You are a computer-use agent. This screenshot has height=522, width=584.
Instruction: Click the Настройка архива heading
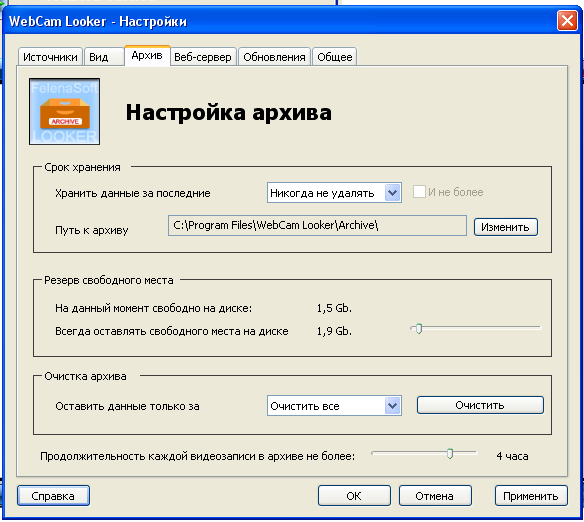tap(228, 112)
